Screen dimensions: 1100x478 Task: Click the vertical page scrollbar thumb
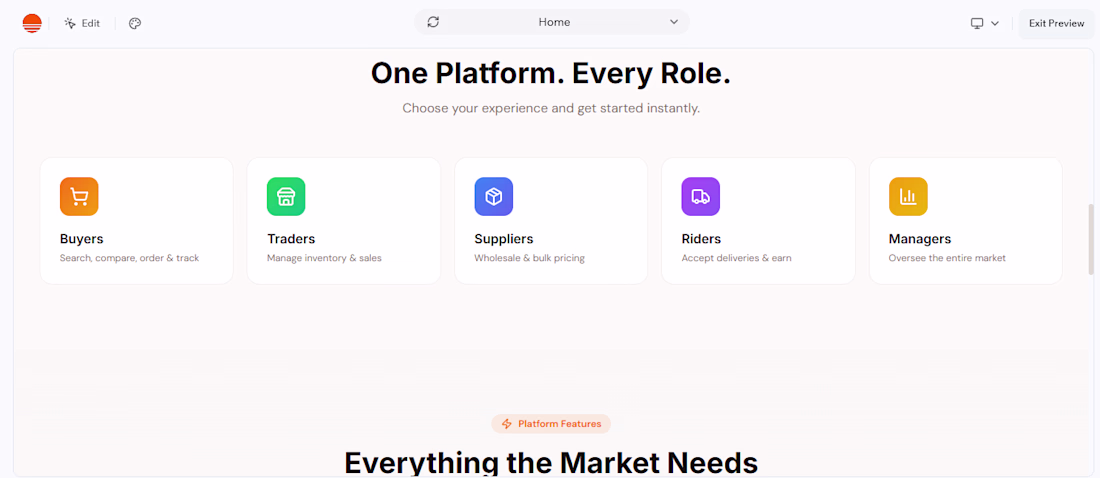pyautogui.click(x=1091, y=239)
